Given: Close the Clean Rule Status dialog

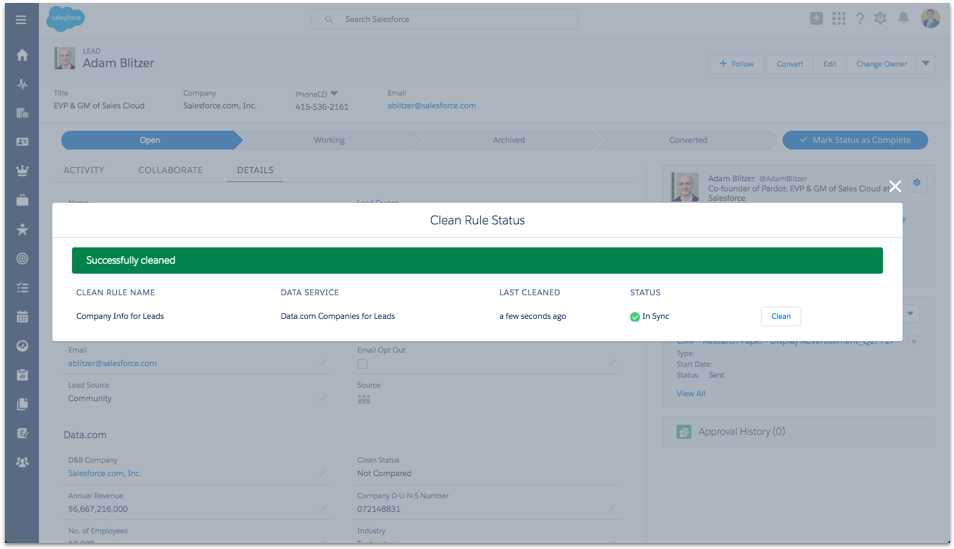Looking at the screenshot, I should click(895, 186).
